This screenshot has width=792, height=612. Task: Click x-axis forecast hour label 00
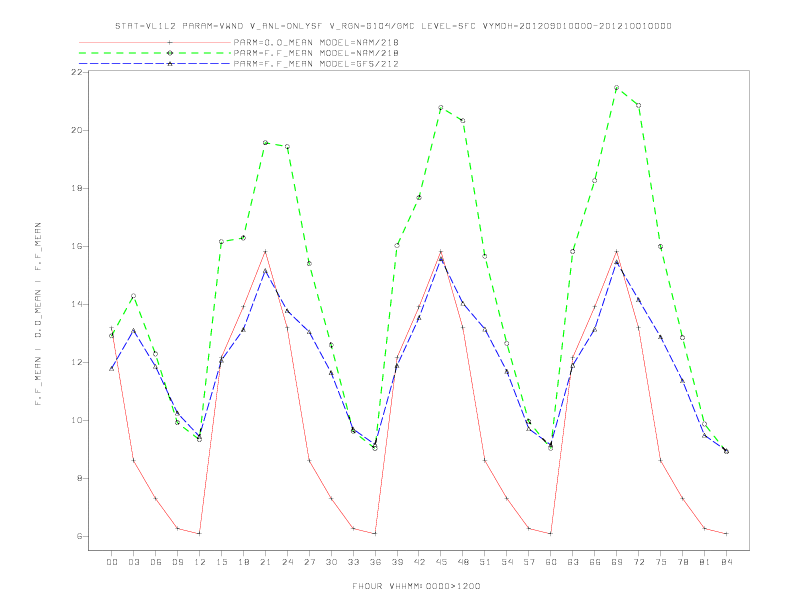[112, 562]
